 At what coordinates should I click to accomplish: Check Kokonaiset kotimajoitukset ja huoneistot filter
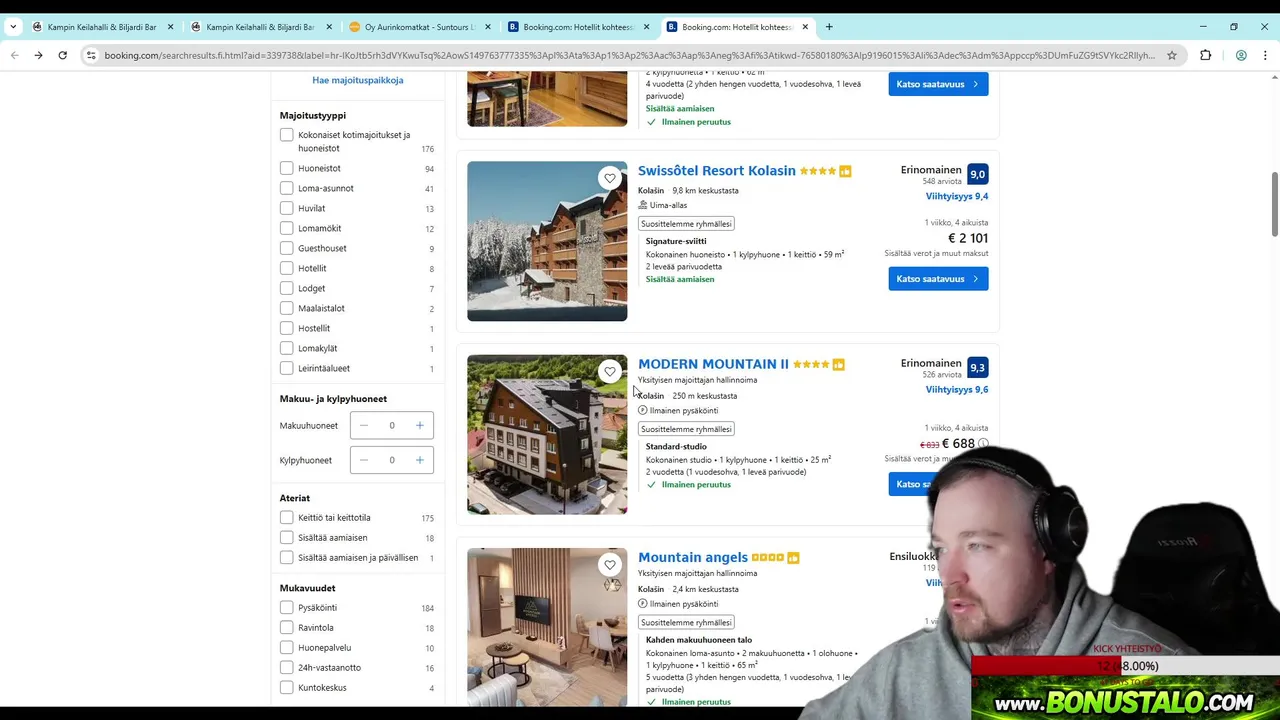[x=287, y=135]
